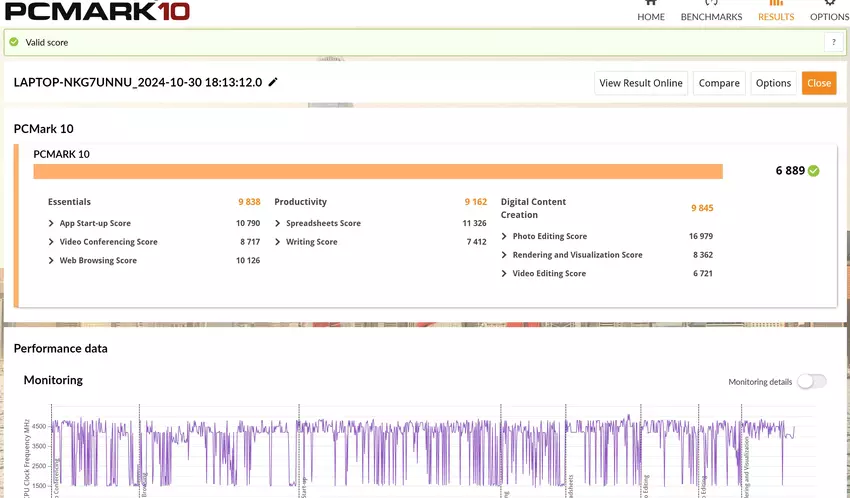The height and width of the screenshot is (498, 850).
Task: Click the Home icon in top navigation
Action: [x=651, y=4]
